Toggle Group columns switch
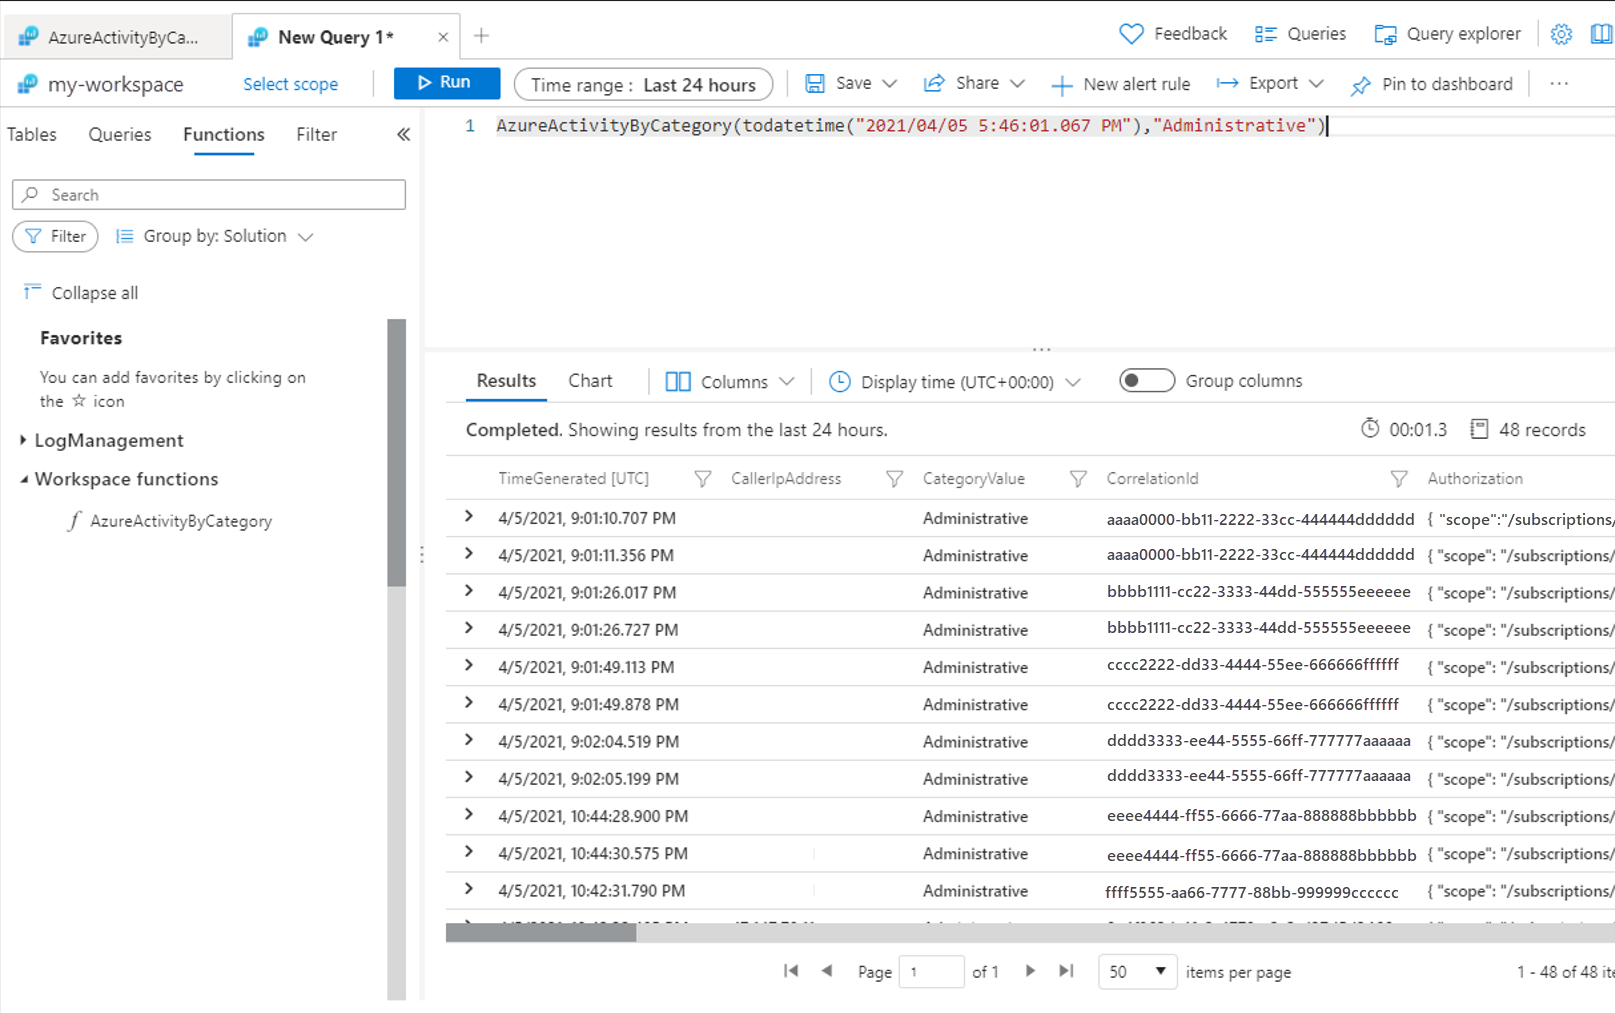1615x1013 pixels. click(x=1147, y=380)
